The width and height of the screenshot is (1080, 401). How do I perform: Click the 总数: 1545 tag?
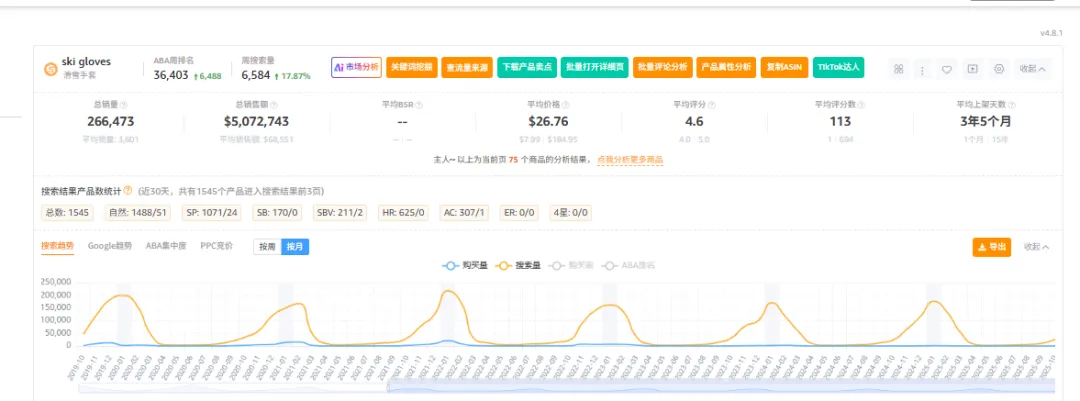point(68,213)
